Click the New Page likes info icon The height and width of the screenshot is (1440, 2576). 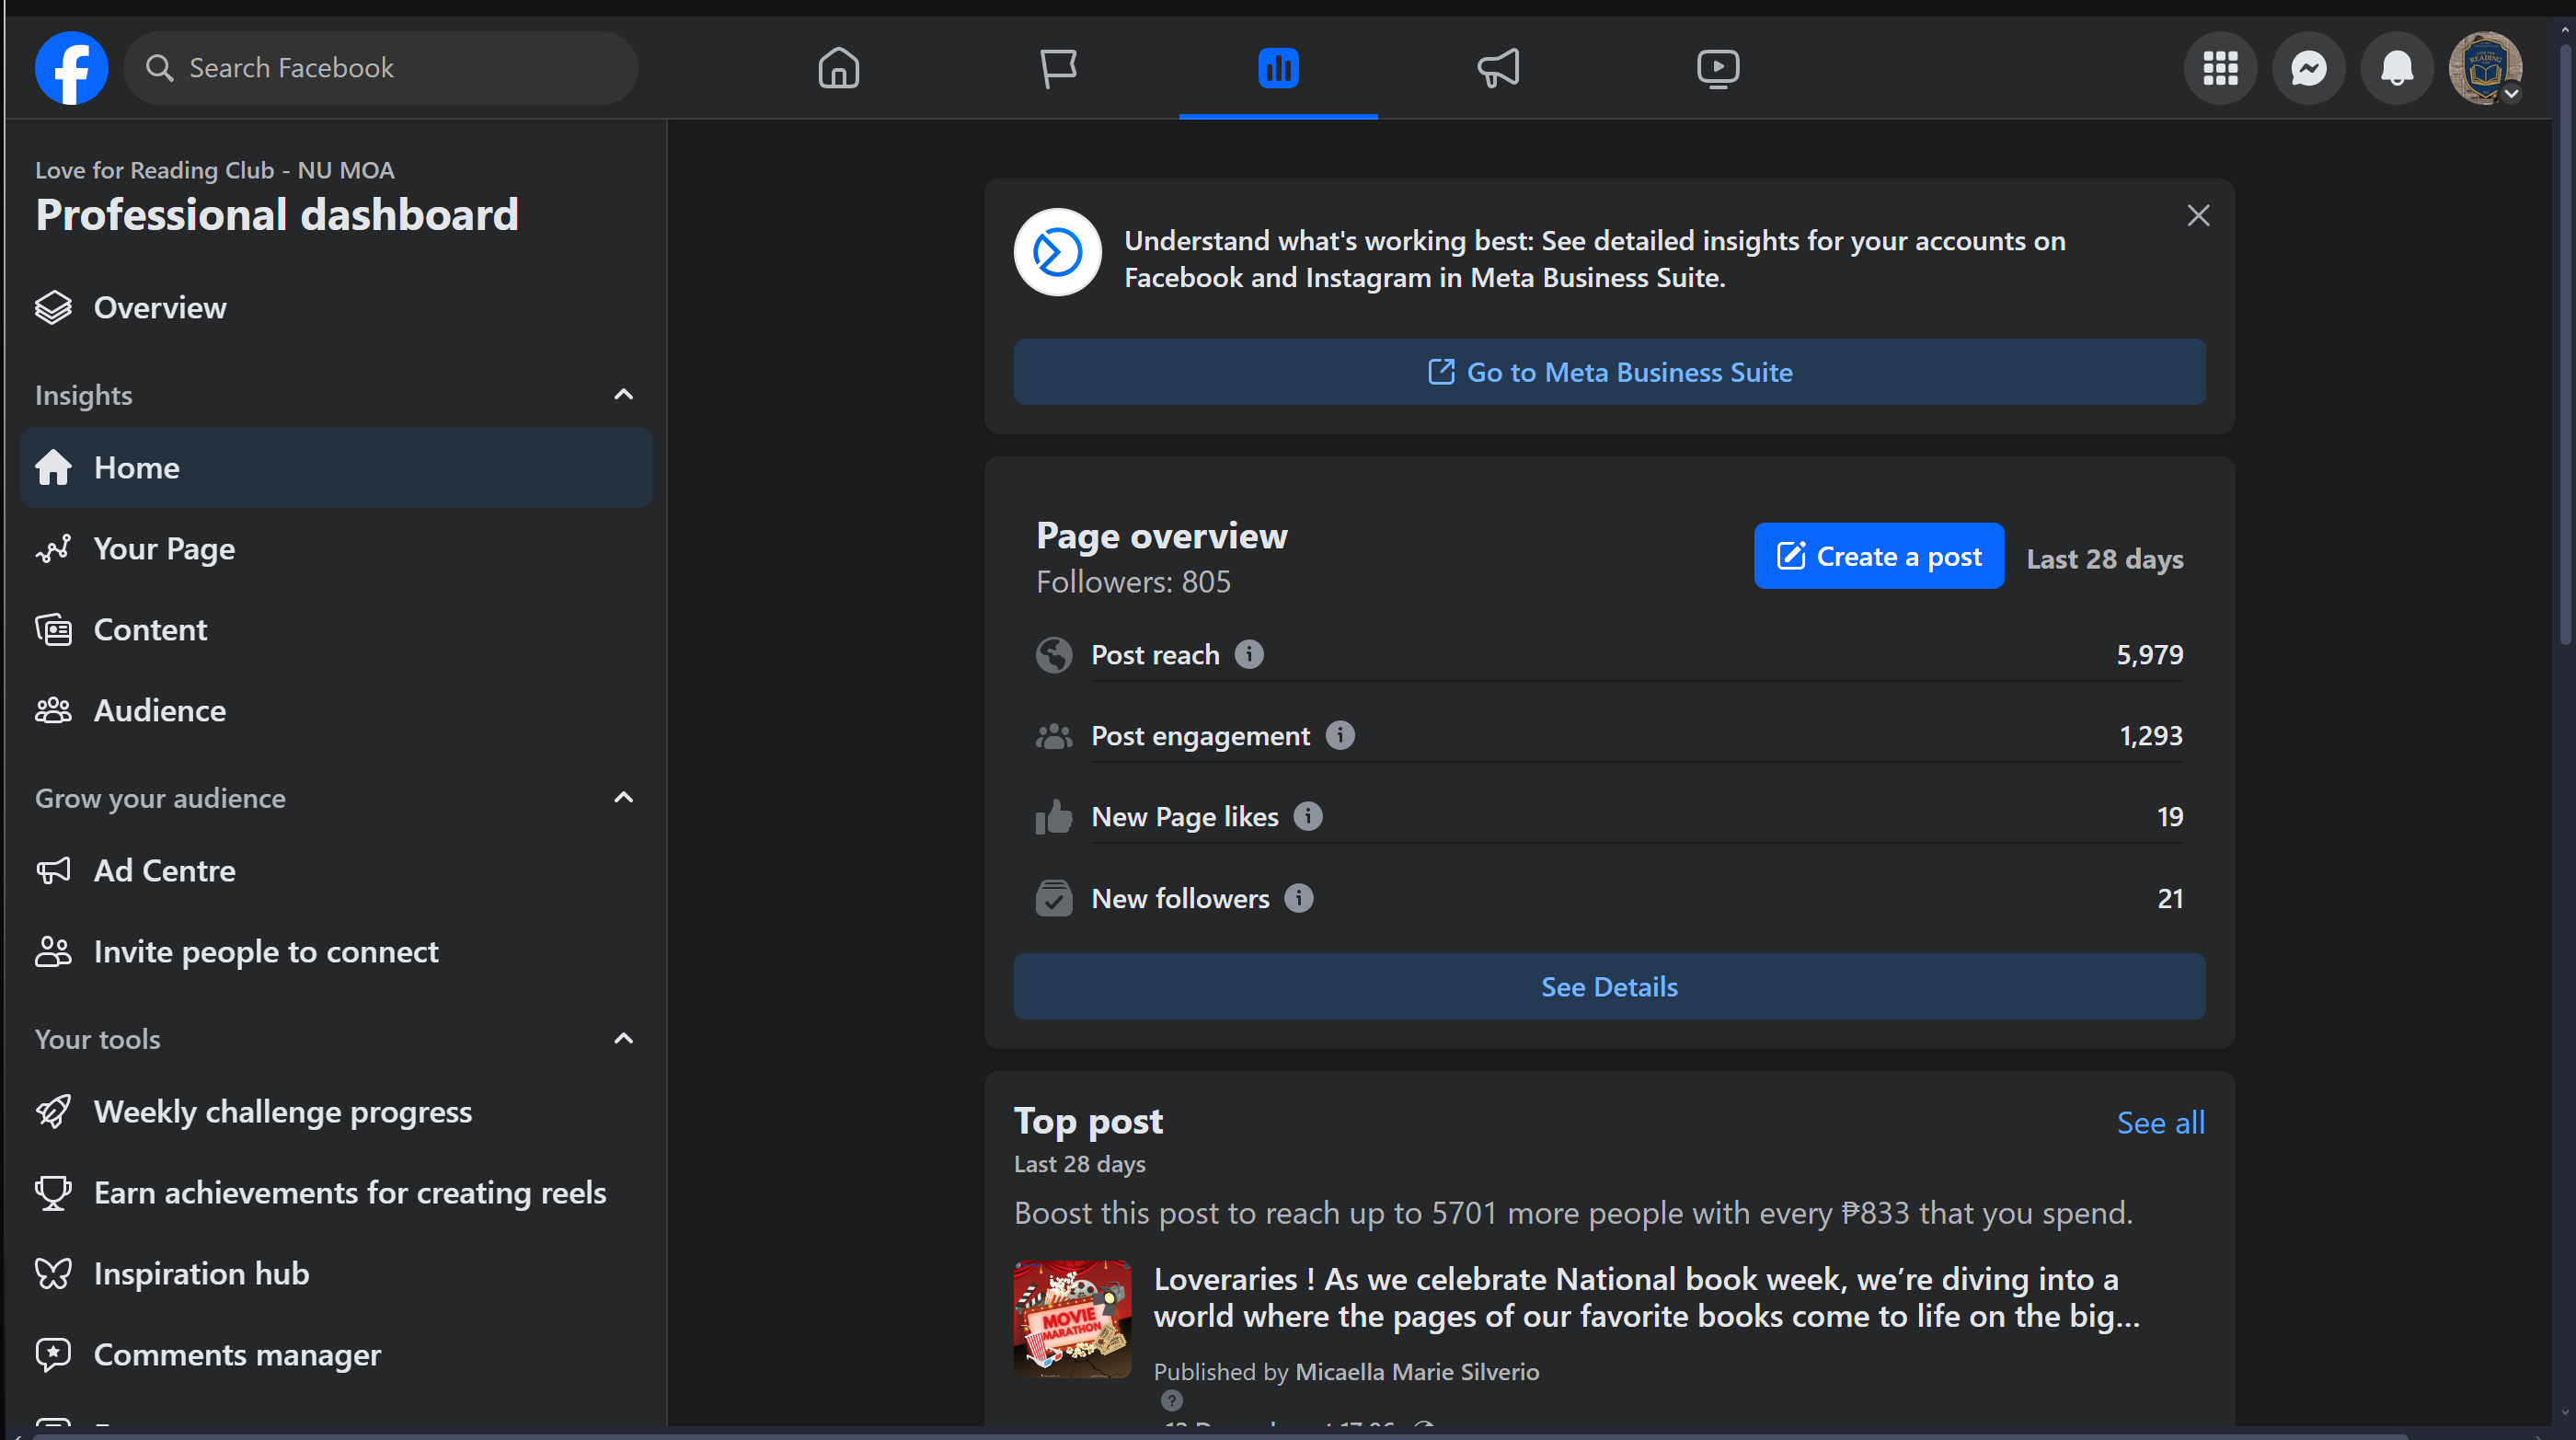1307,816
